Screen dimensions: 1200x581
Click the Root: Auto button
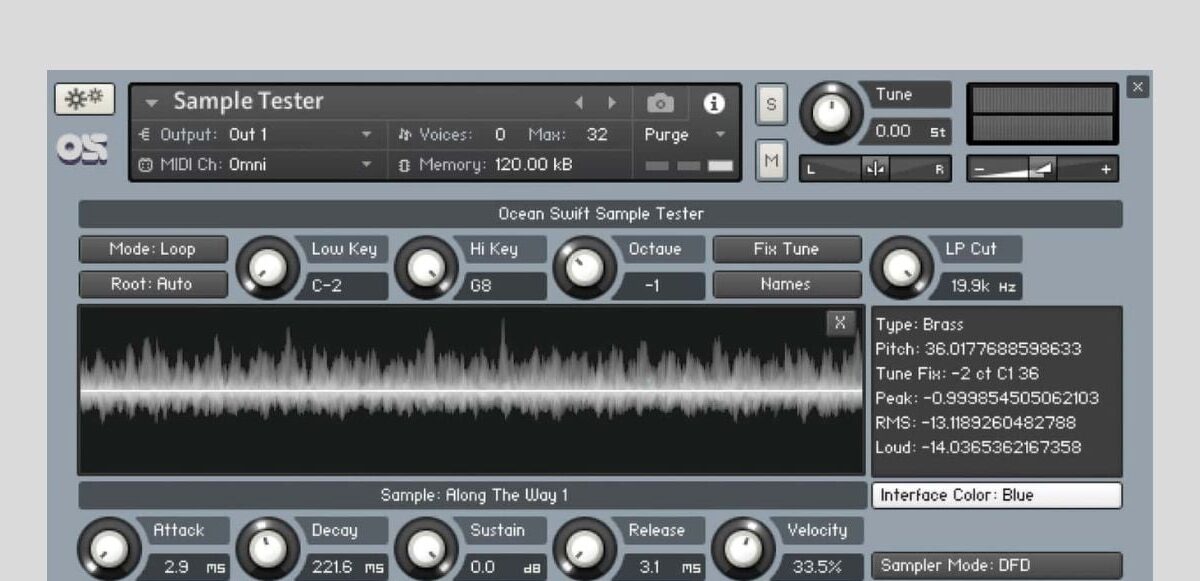click(x=152, y=284)
